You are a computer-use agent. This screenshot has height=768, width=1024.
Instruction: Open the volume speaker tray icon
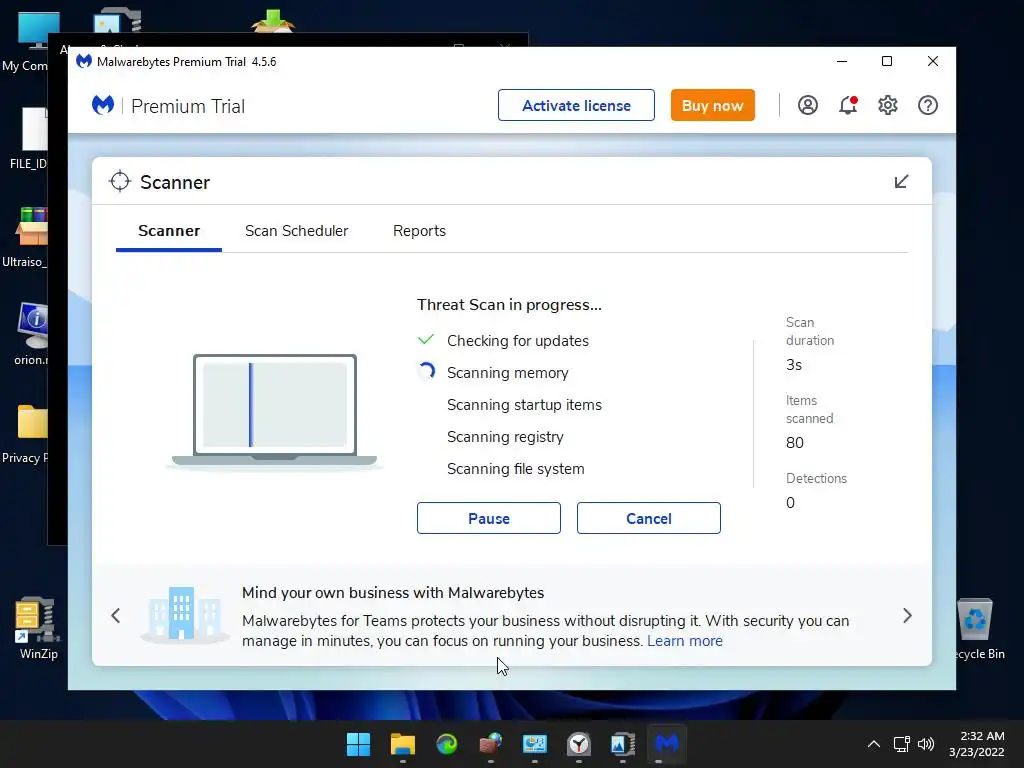pos(926,744)
